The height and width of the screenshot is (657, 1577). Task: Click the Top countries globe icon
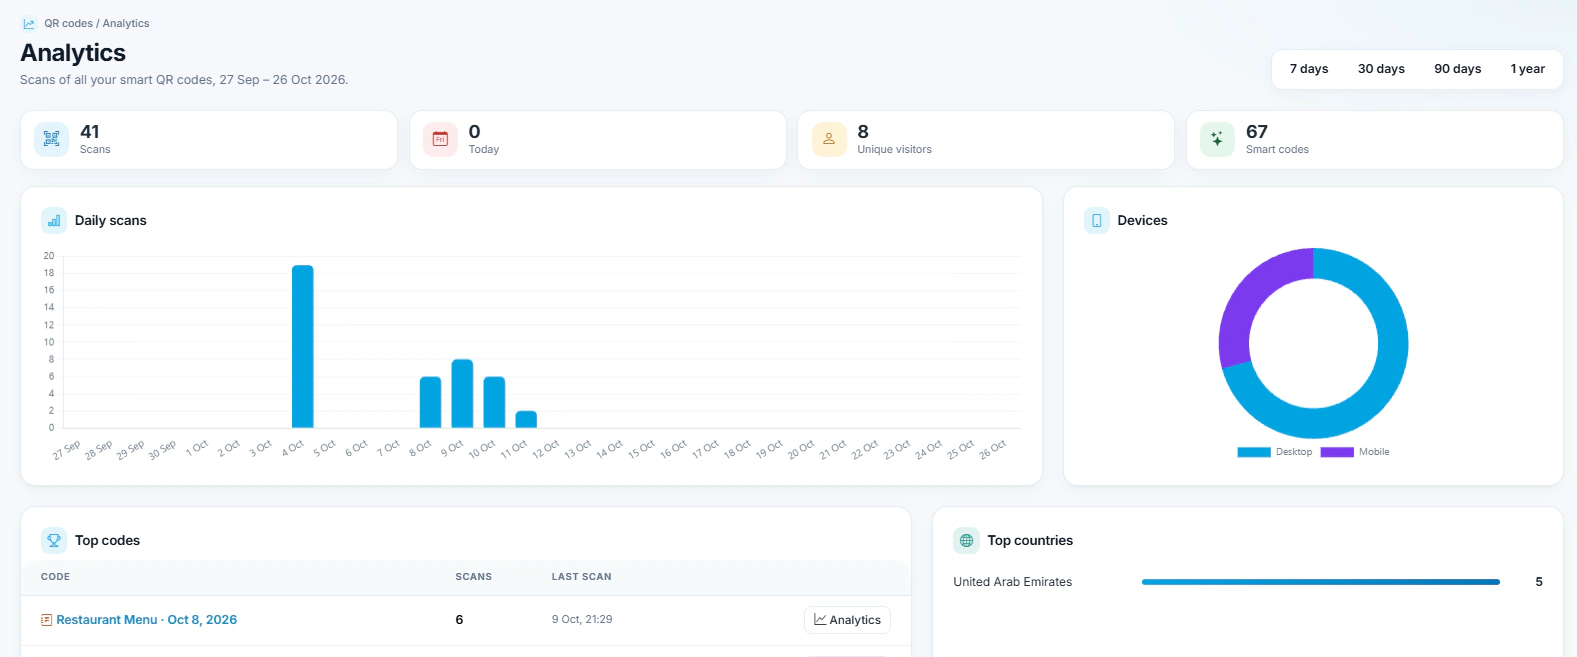pyautogui.click(x=966, y=540)
